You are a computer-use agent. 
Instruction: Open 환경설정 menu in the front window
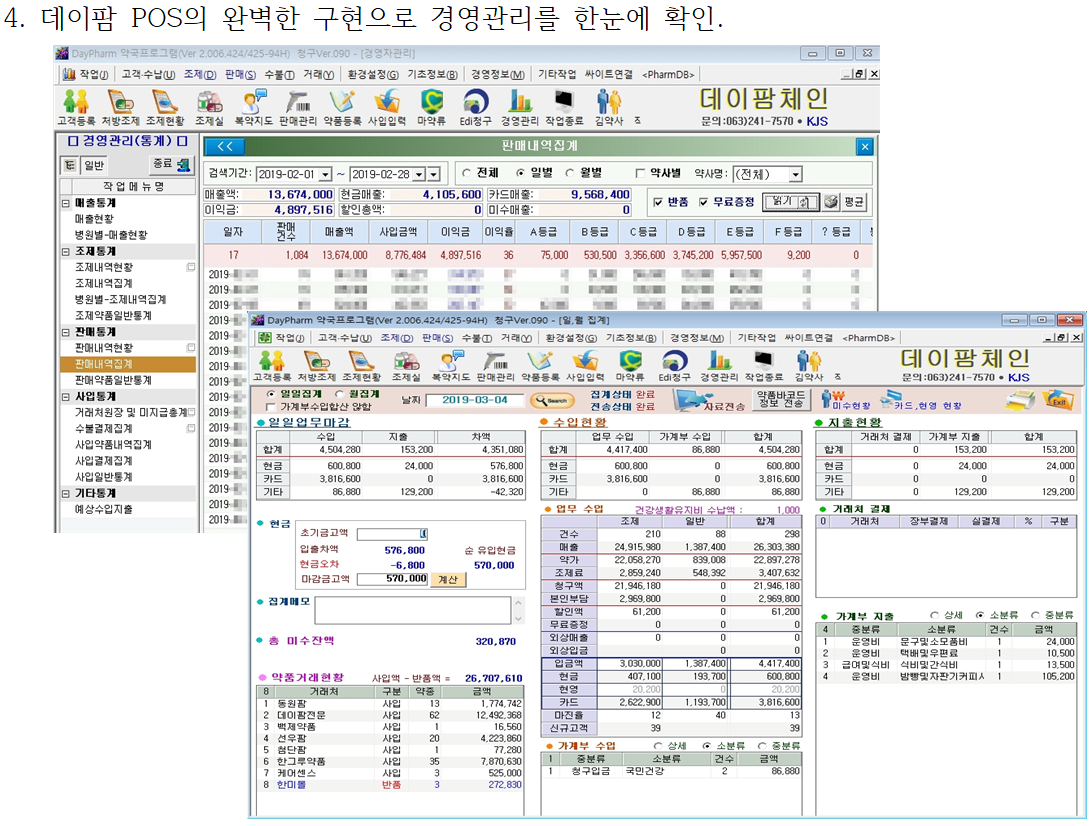(571, 338)
